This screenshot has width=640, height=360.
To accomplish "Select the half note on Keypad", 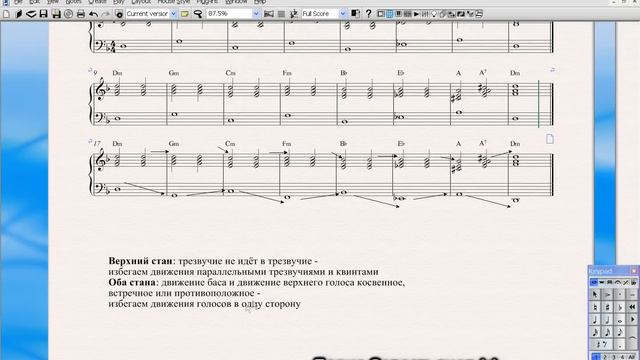I will point(608,319).
